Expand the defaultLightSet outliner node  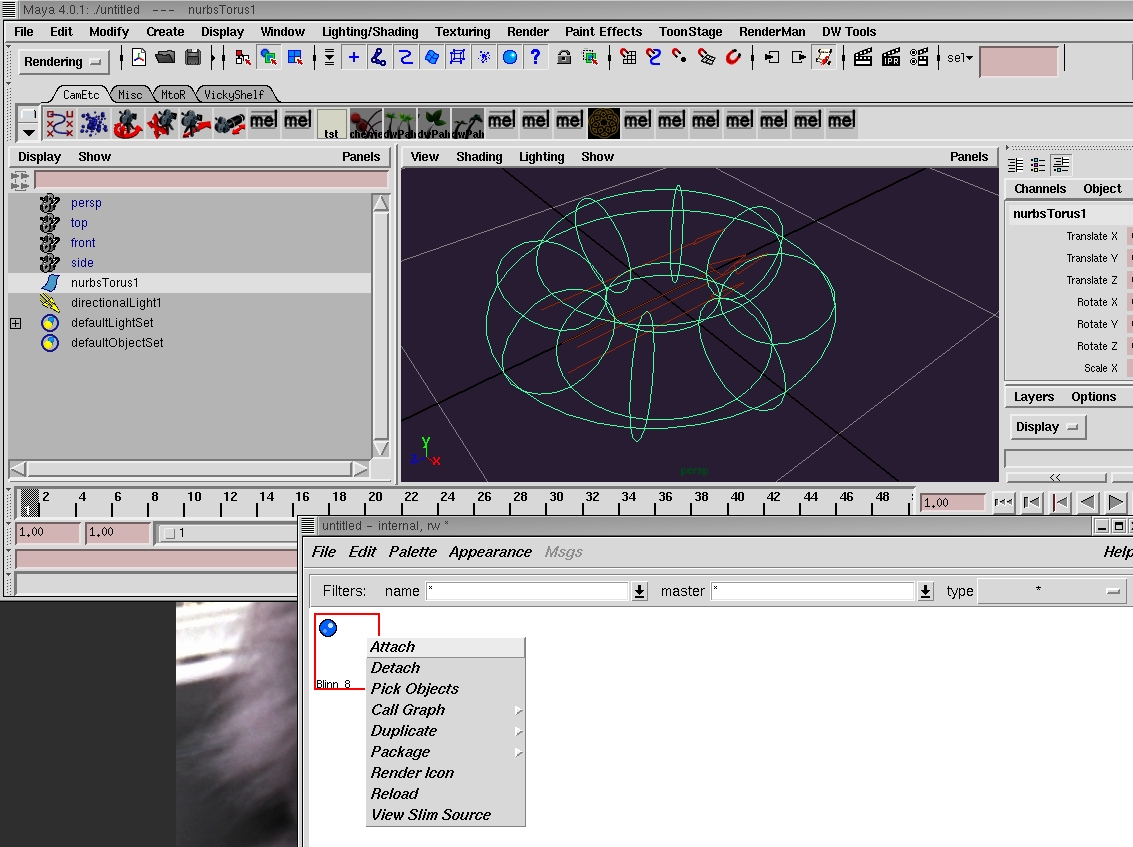point(16,324)
